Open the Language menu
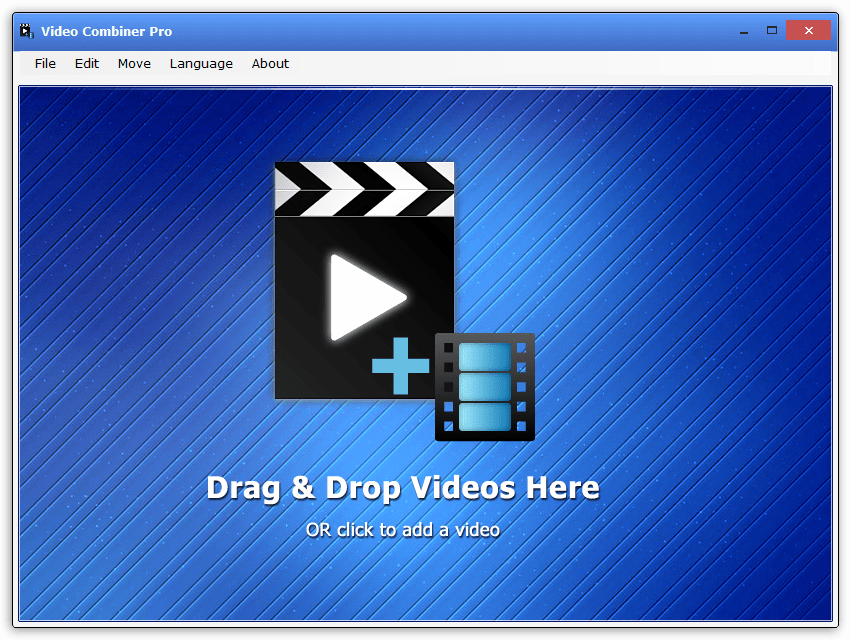Screen dimensions: 851x640 (x=201, y=64)
